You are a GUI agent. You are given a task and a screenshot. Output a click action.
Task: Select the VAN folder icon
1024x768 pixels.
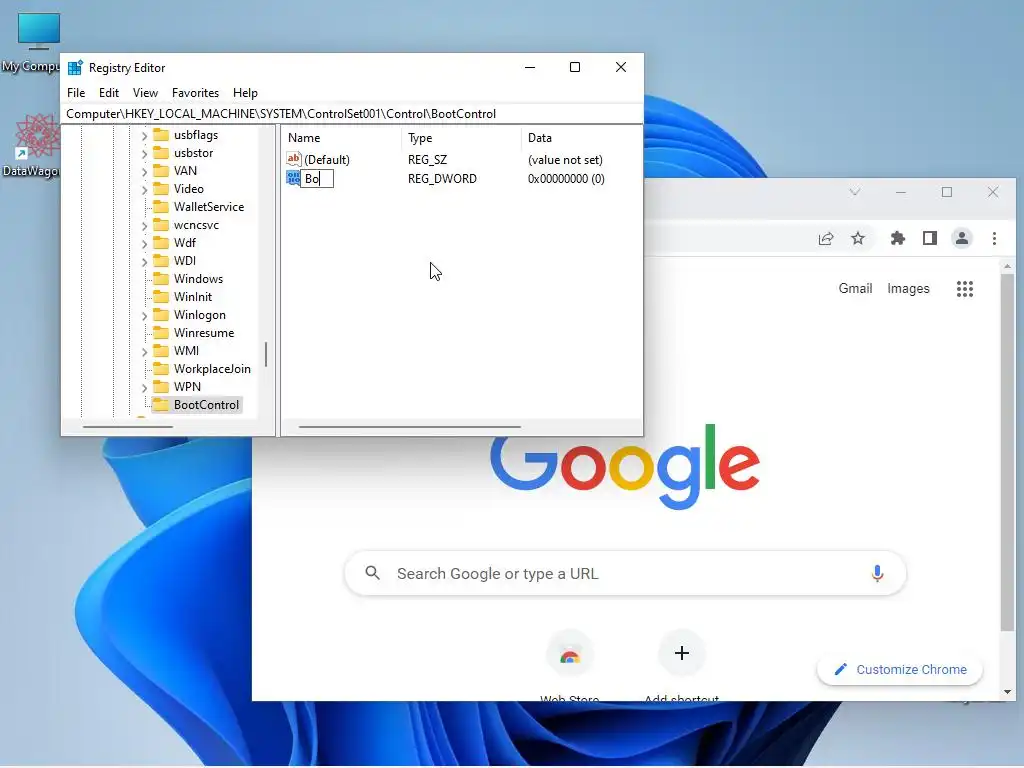click(161, 170)
